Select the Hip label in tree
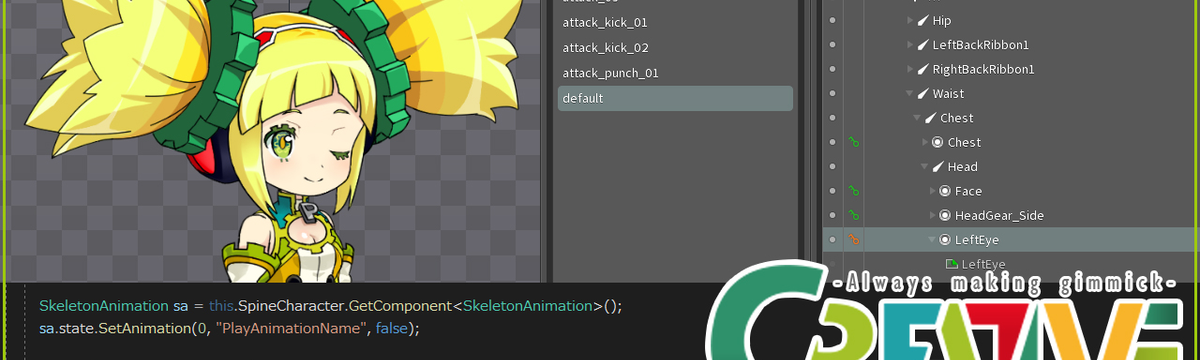Image resolution: width=1200 pixels, height=360 pixels. coord(942,21)
